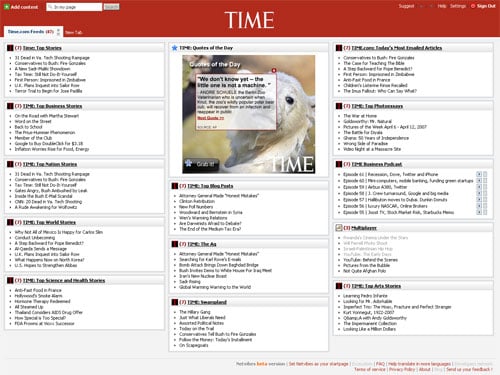
Task: Open "Woodward and Bernstein in Syria" post
Action: point(211,212)
